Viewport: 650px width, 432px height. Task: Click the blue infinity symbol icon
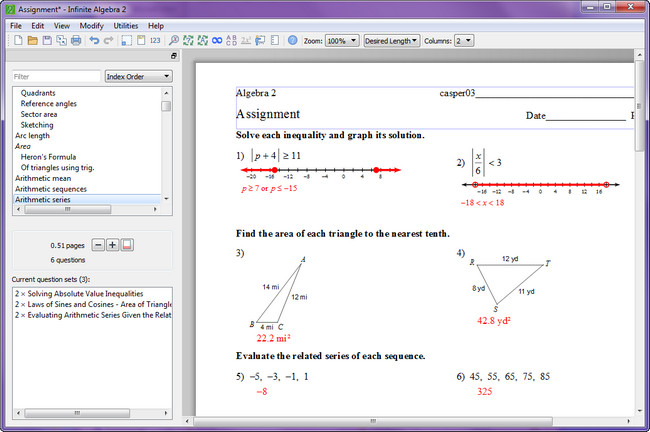pyautogui.click(x=217, y=40)
